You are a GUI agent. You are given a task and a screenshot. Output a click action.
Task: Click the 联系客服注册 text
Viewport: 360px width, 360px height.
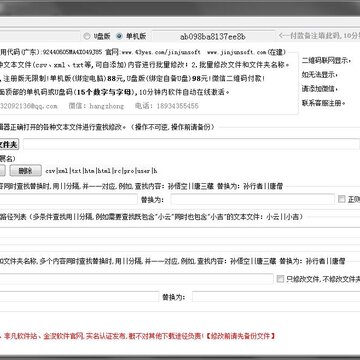point(323,103)
